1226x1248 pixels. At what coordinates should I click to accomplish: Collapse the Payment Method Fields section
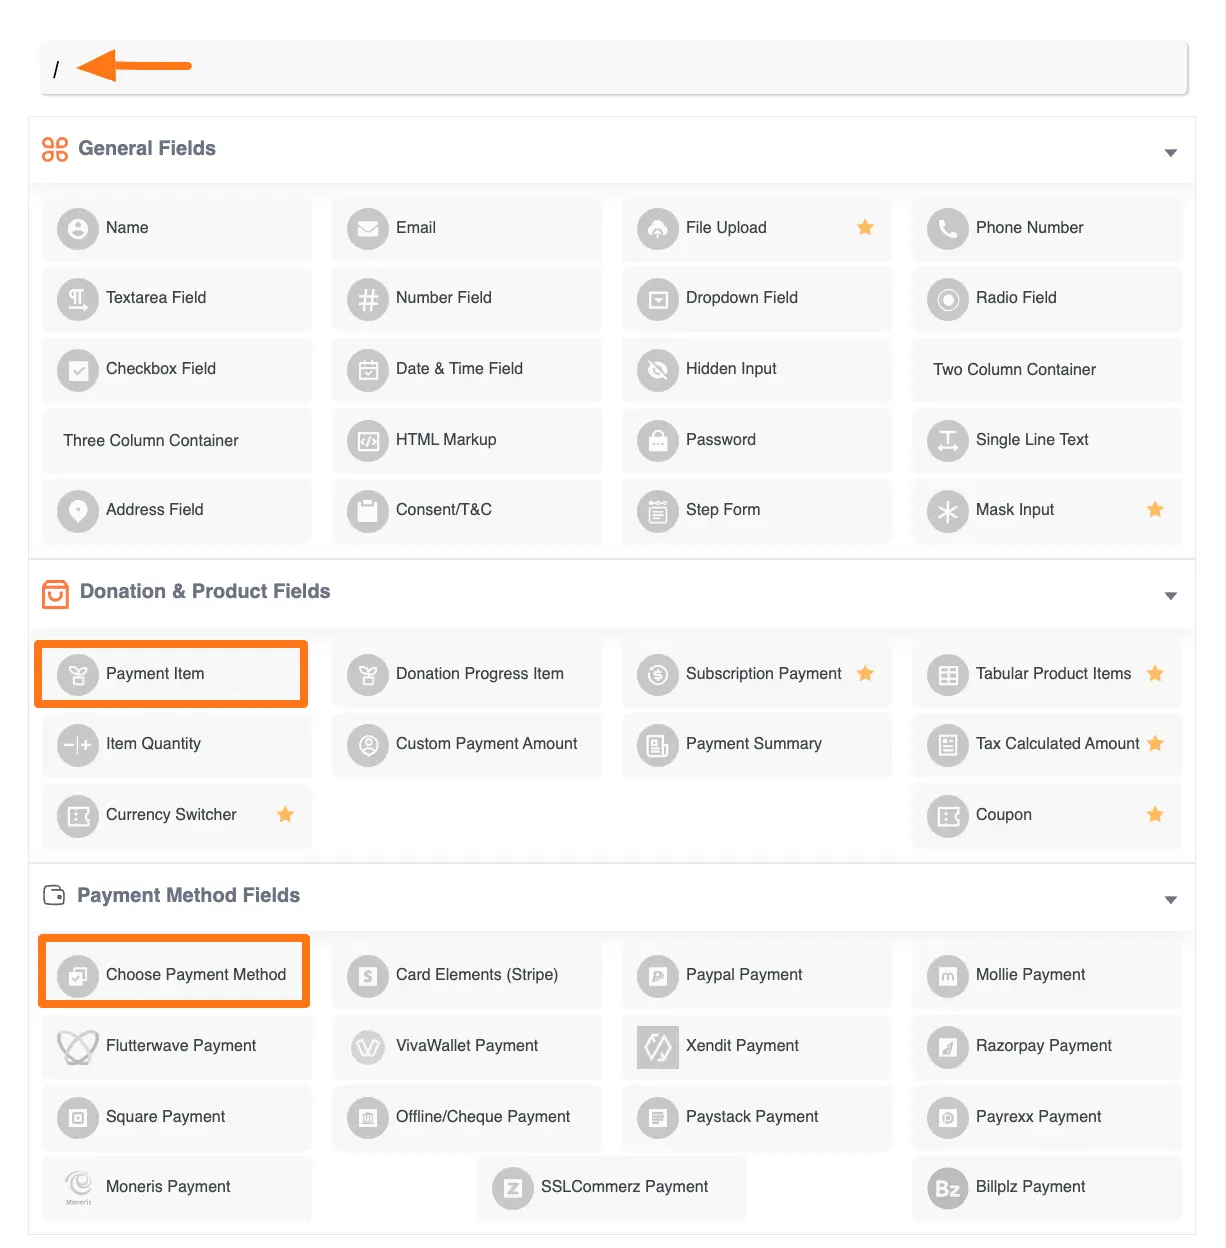click(x=1170, y=899)
